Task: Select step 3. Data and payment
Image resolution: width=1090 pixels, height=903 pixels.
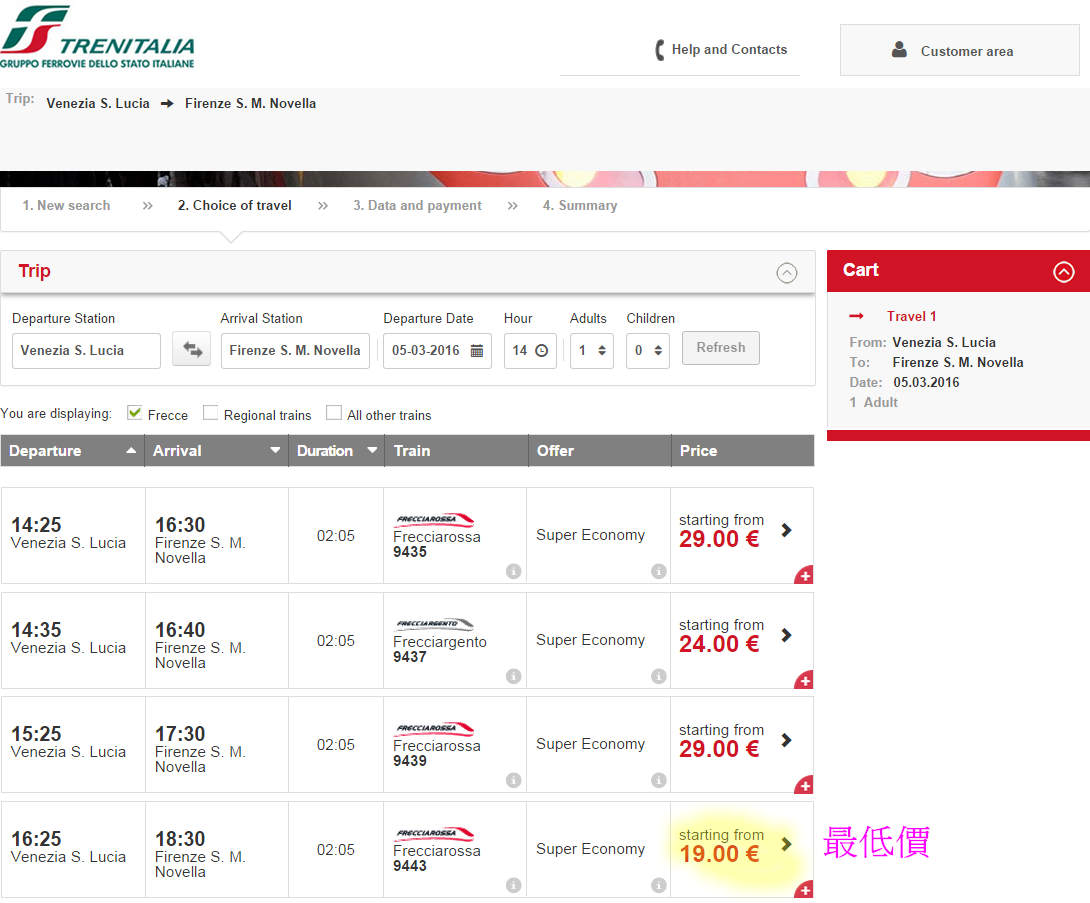Action: coord(417,206)
